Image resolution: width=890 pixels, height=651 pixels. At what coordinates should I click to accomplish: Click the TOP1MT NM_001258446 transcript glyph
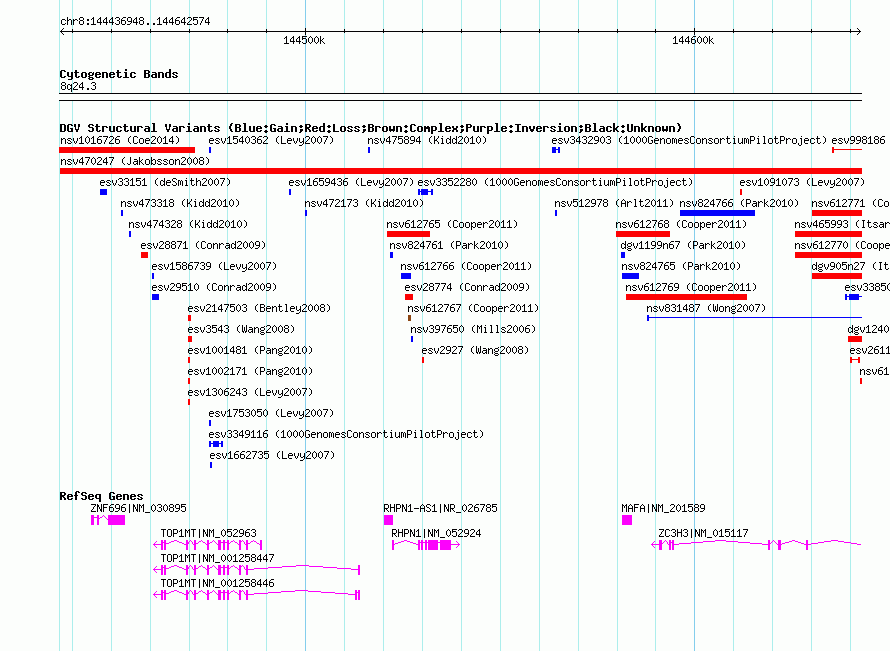pos(257,595)
